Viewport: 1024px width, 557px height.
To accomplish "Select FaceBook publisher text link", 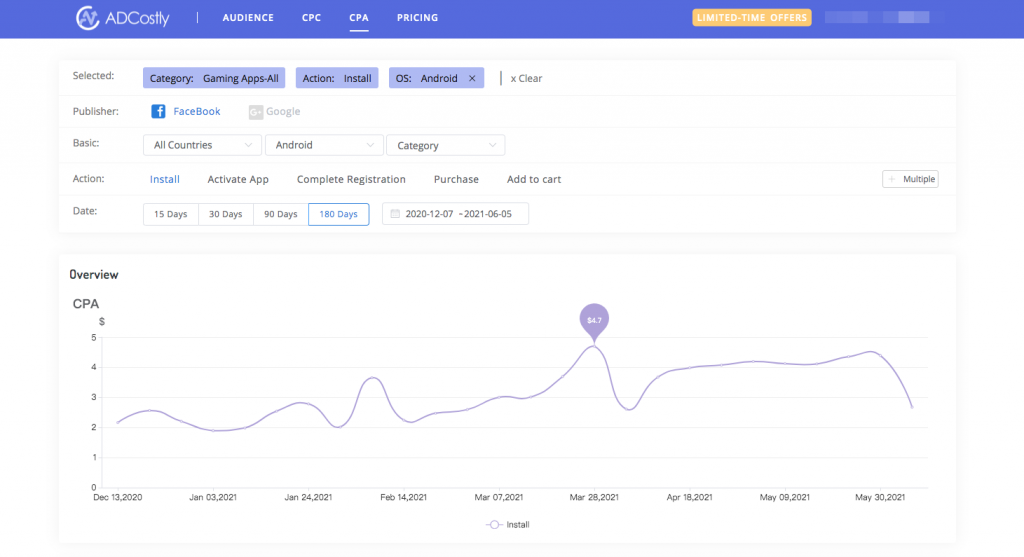I will (197, 111).
